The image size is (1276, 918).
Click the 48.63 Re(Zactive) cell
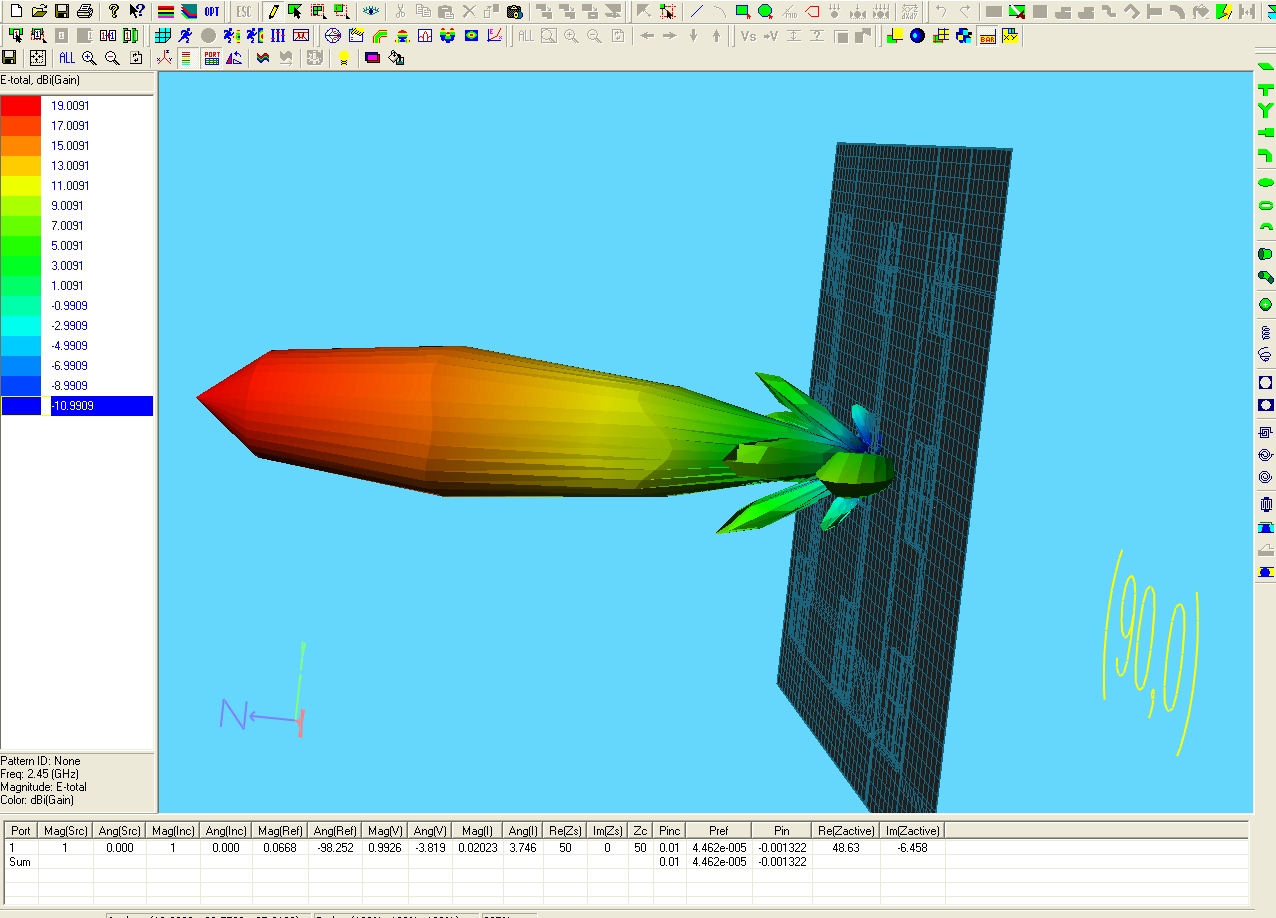(846, 847)
